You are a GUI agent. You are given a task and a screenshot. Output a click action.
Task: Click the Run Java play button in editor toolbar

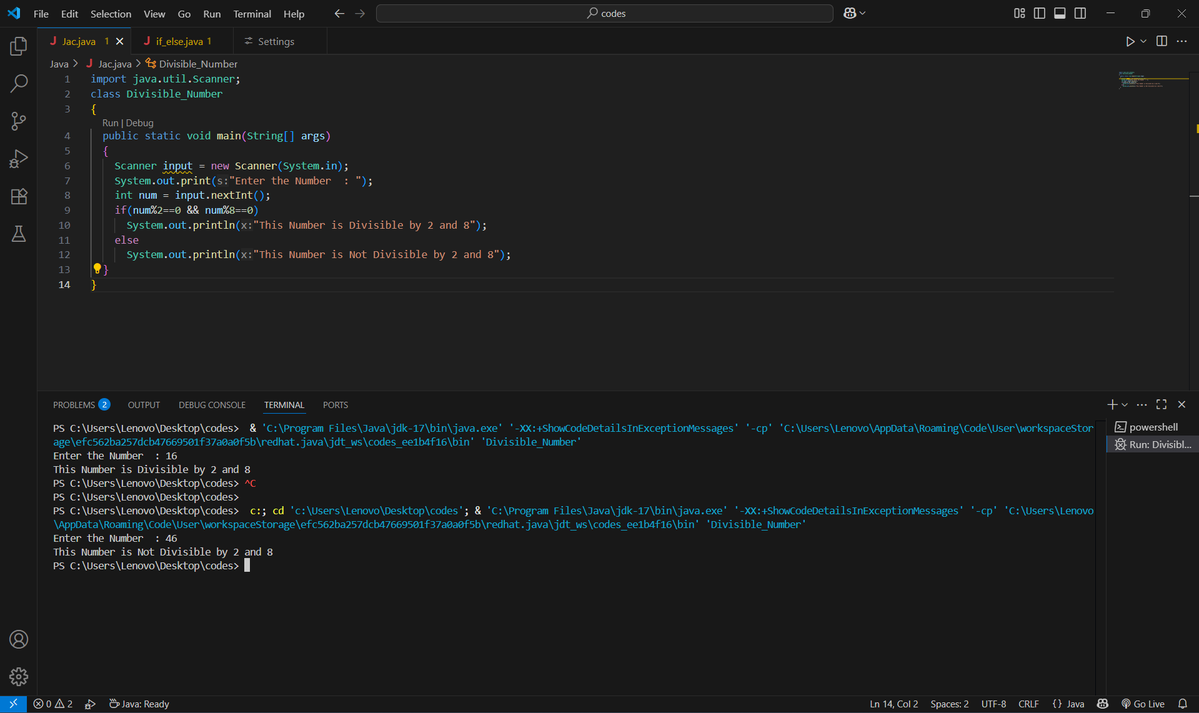tap(1129, 41)
